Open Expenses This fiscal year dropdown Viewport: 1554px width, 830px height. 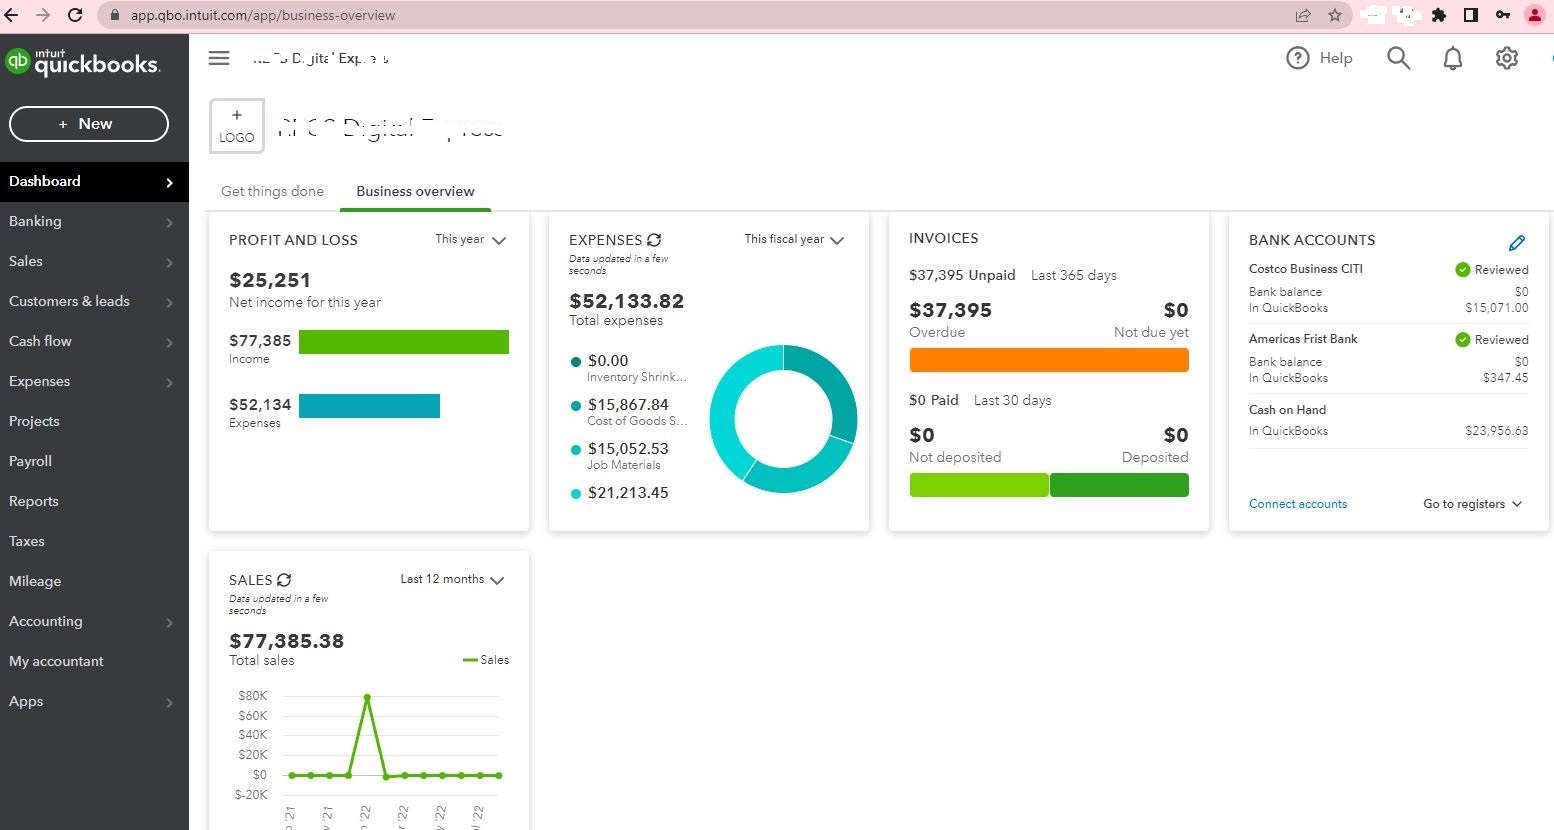pyautogui.click(x=794, y=240)
